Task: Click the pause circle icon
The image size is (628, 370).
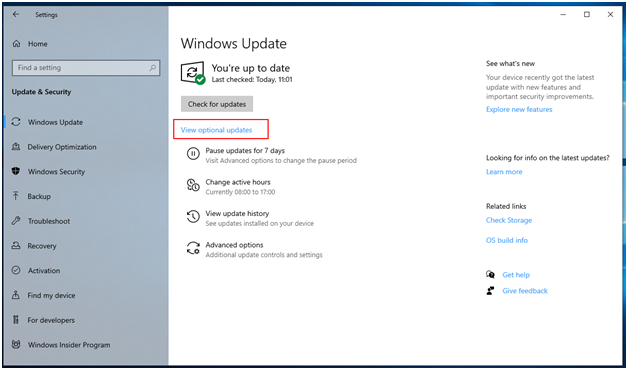Action: tap(193, 154)
